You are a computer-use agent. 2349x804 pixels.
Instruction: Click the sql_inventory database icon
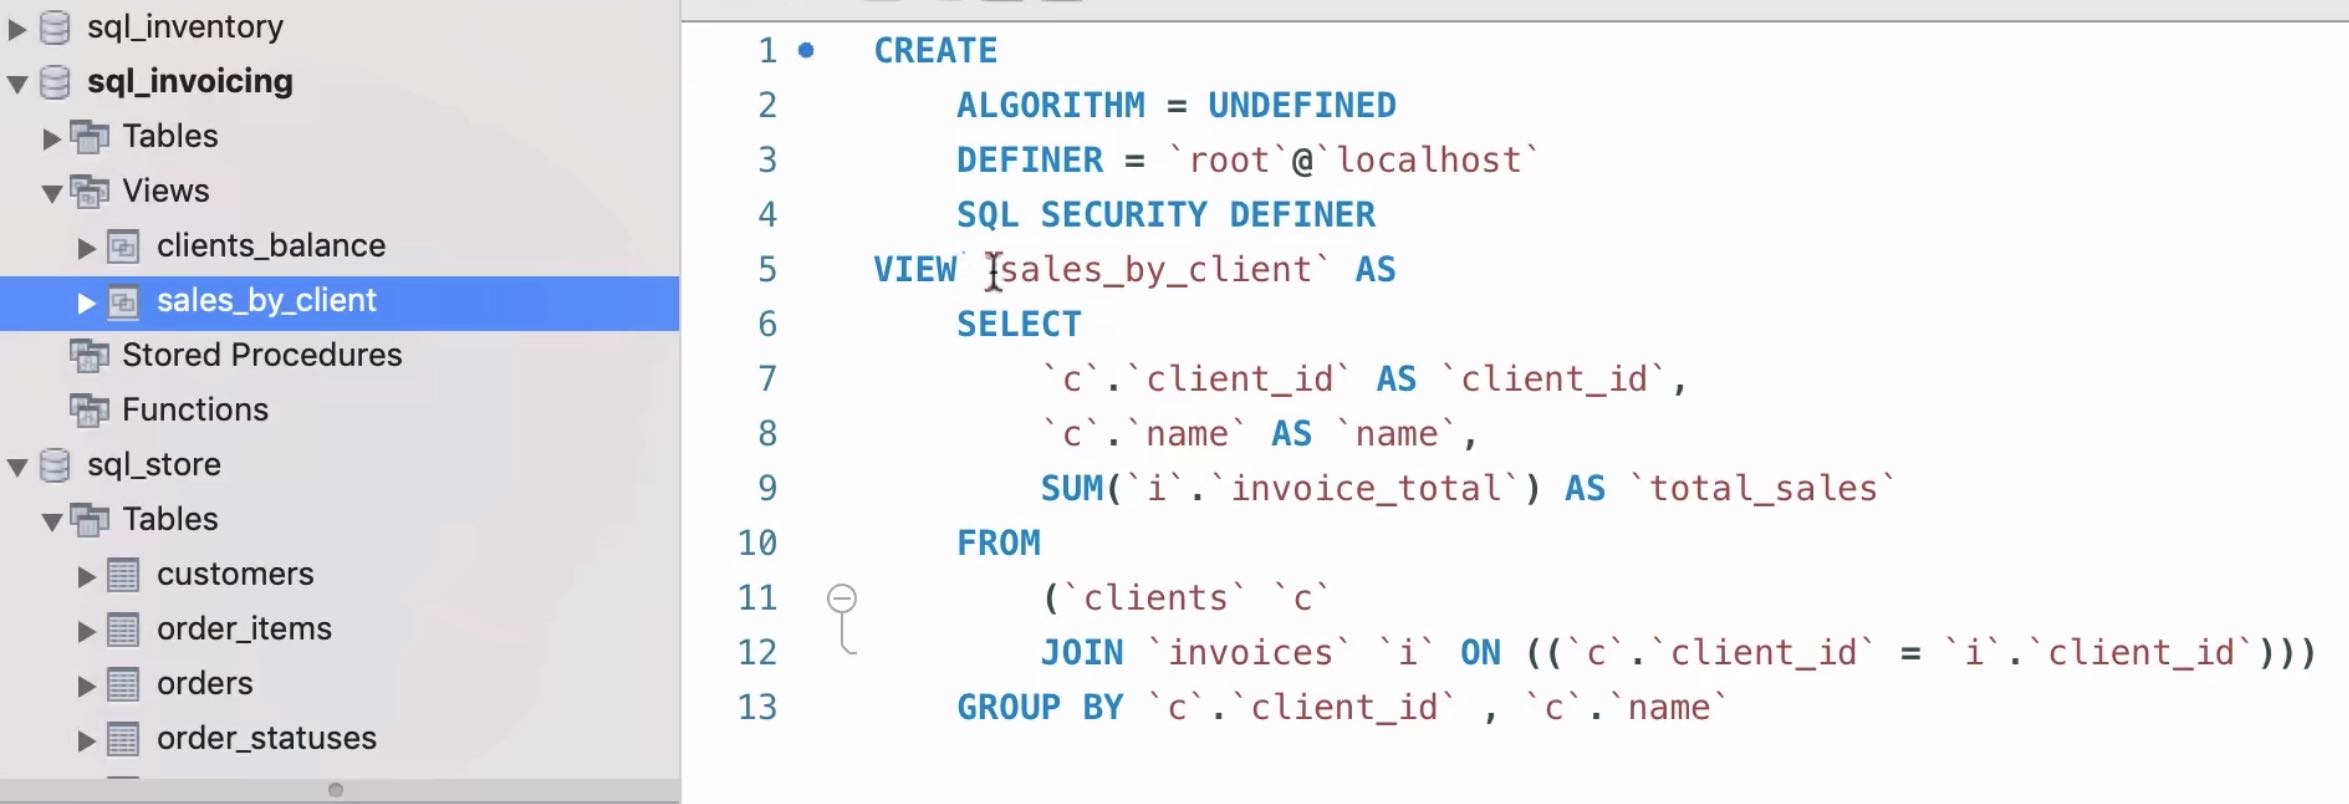point(54,27)
